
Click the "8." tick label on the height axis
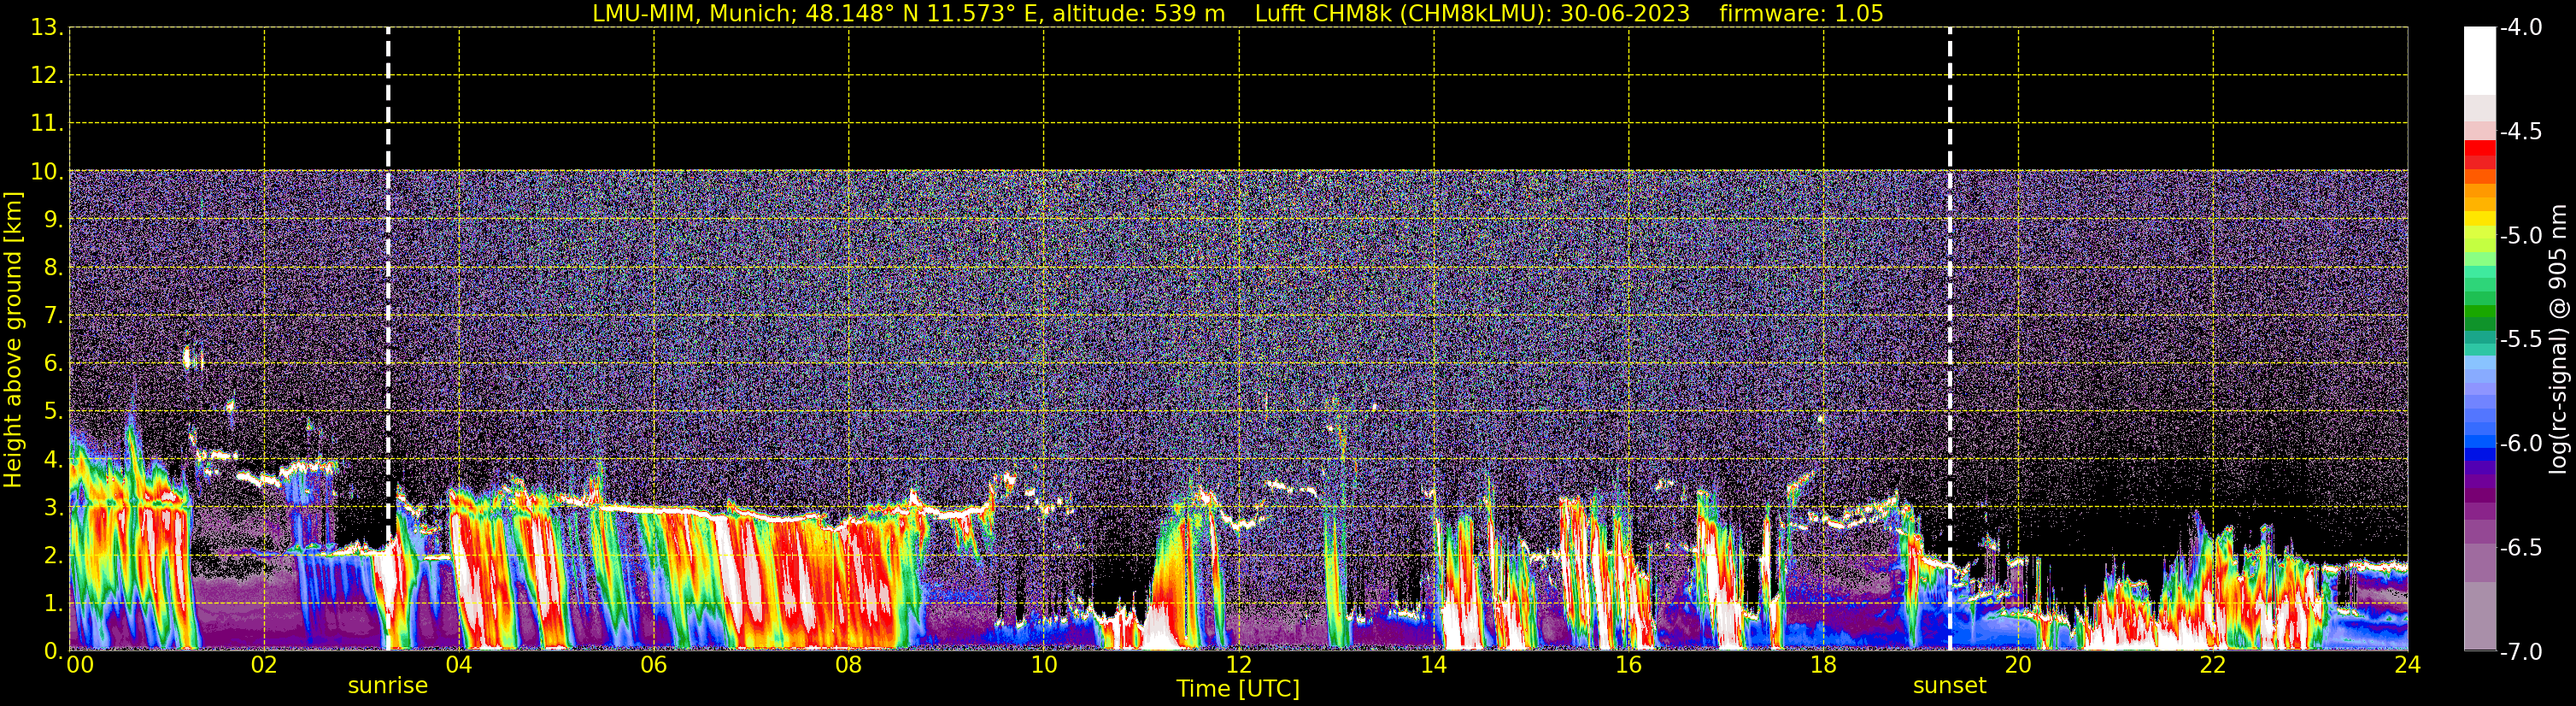click(x=53, y=267)
